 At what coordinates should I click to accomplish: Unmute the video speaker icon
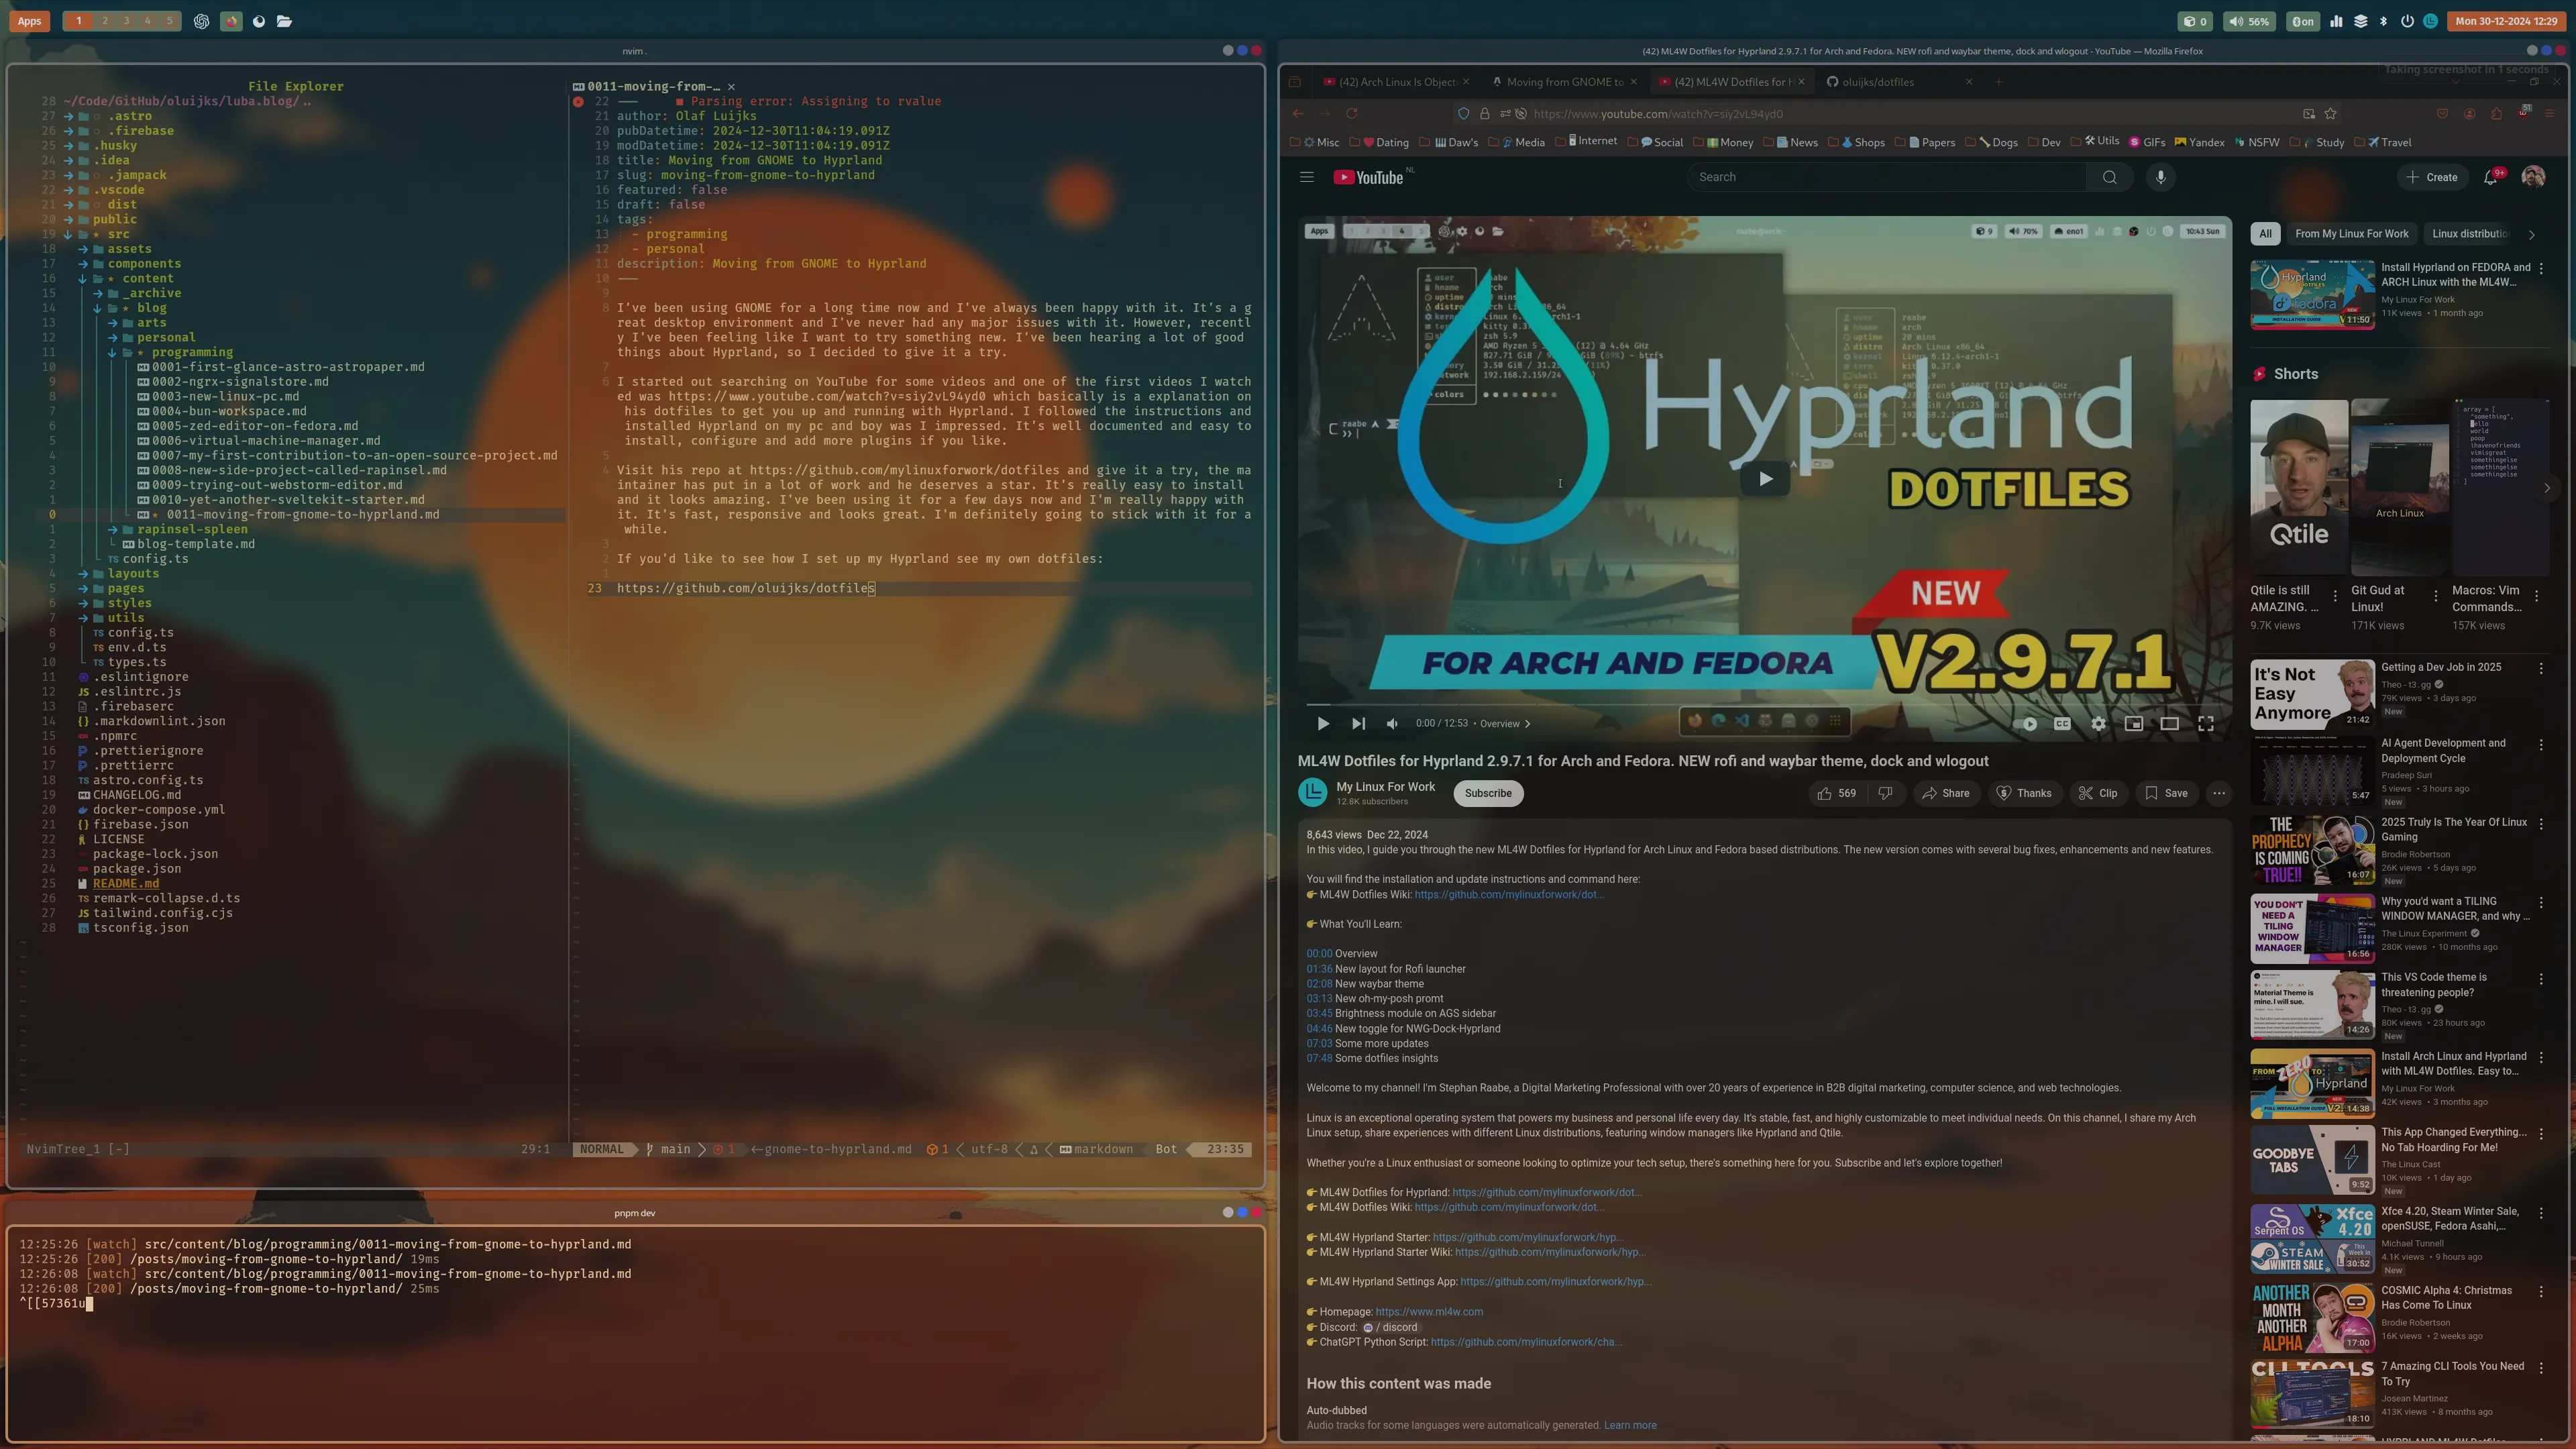(x=1392, y=723)
